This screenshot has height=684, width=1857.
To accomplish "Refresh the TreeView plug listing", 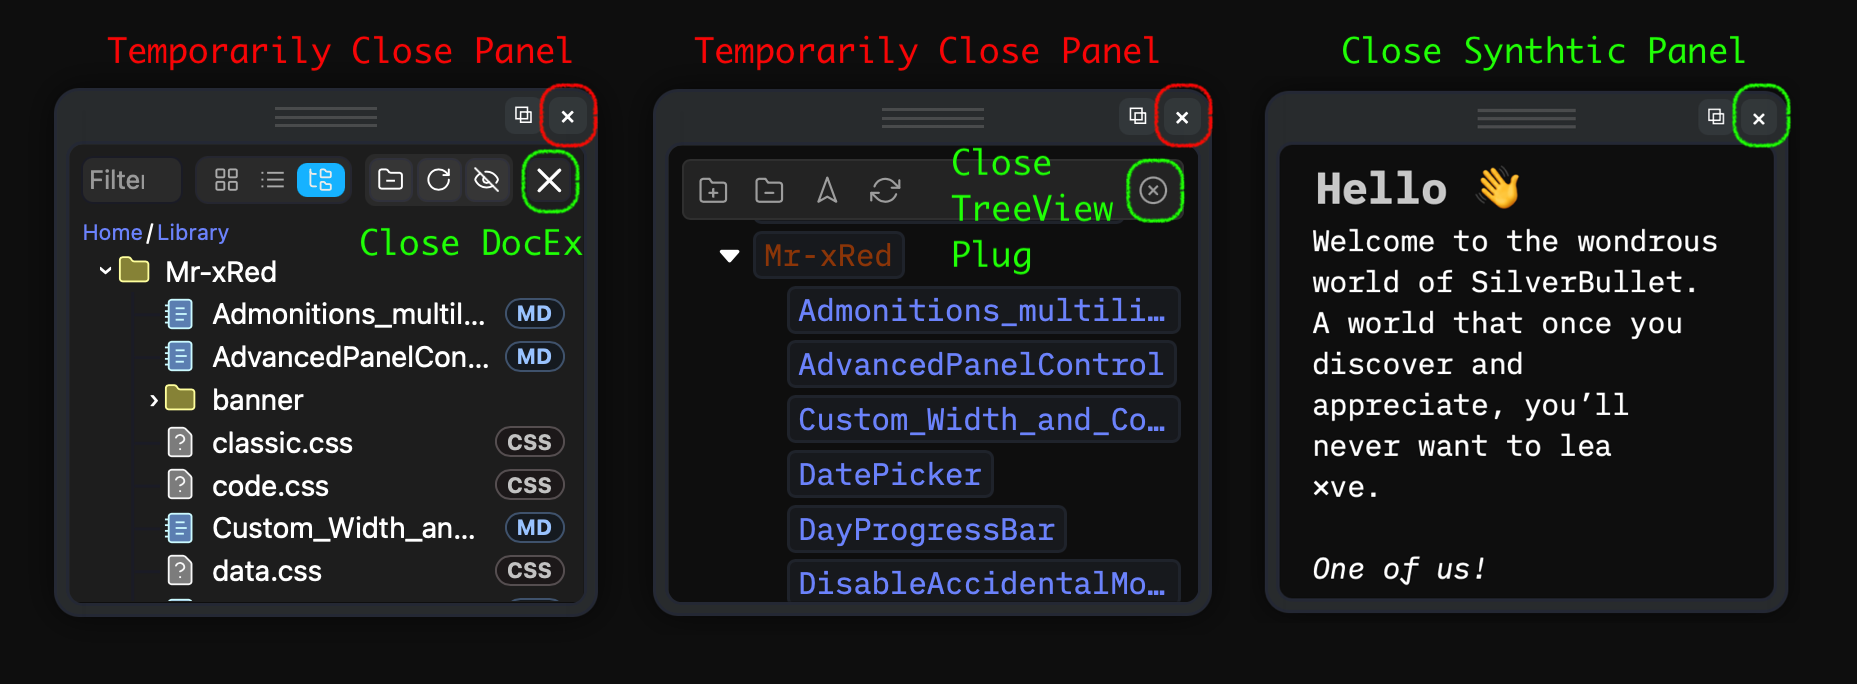I will pos(884,190).
